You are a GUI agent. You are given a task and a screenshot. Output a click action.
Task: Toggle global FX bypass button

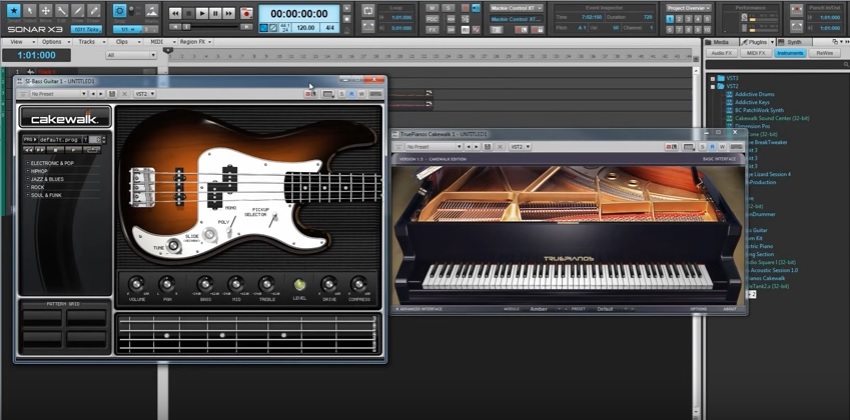(432, 30)
